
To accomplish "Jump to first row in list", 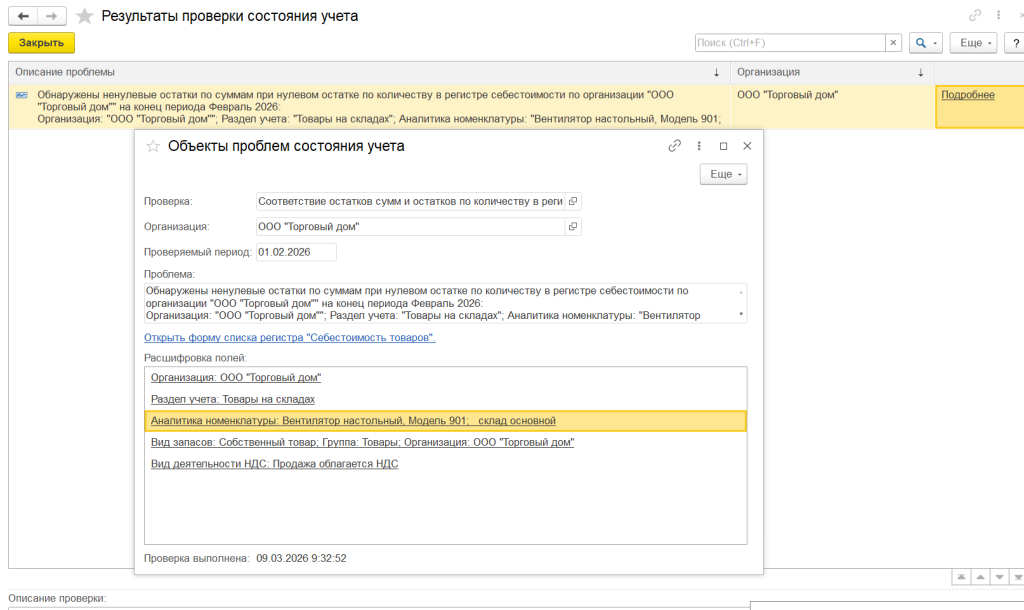I will (x=960, y=577).
